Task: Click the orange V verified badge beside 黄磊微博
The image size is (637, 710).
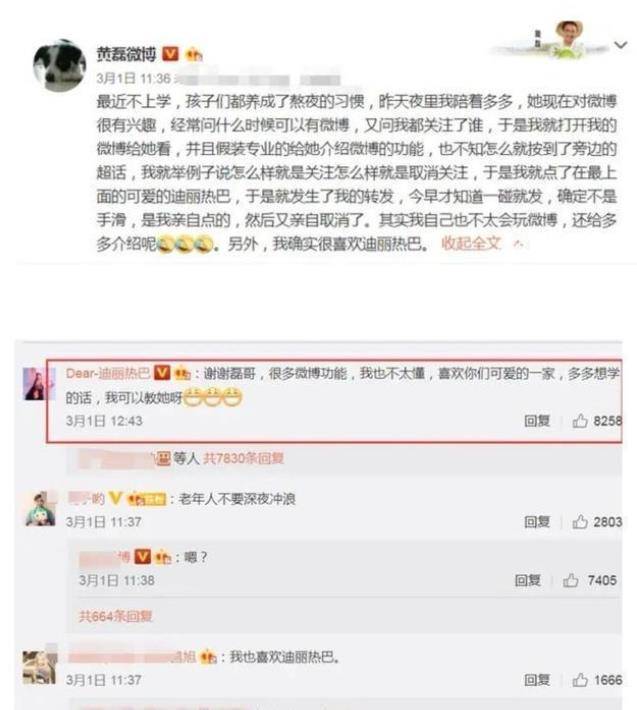Action: point(170,54)
